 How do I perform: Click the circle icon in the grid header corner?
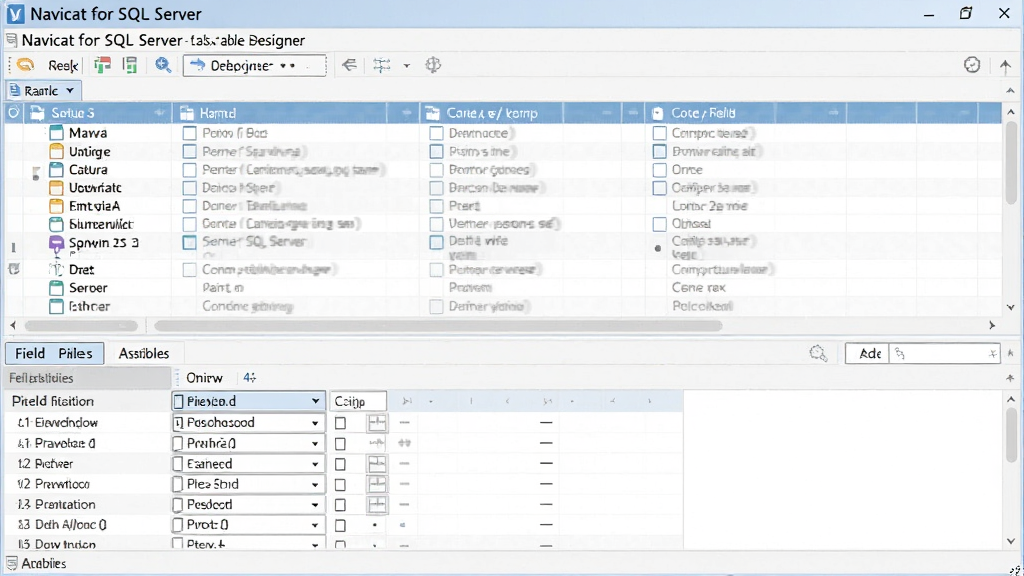(x=14, y=112)
